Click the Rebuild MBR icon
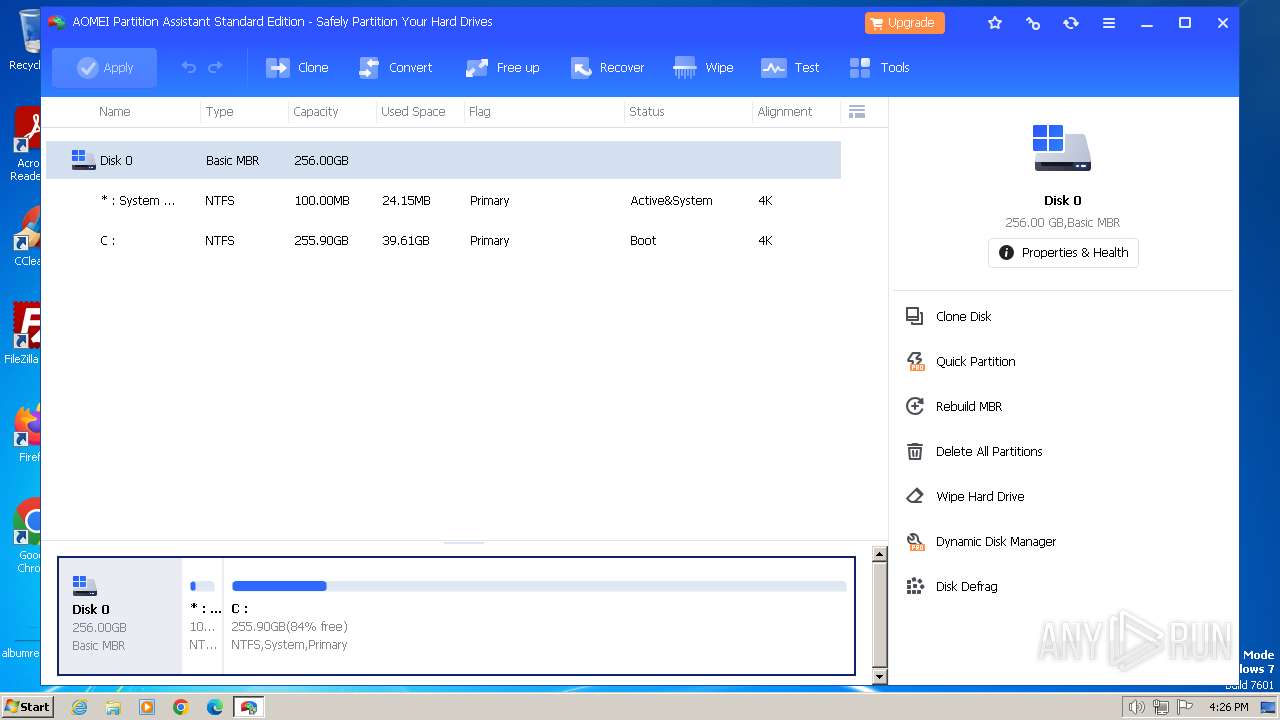Screen dimensions: 1280x720 [x=914, y=406]
